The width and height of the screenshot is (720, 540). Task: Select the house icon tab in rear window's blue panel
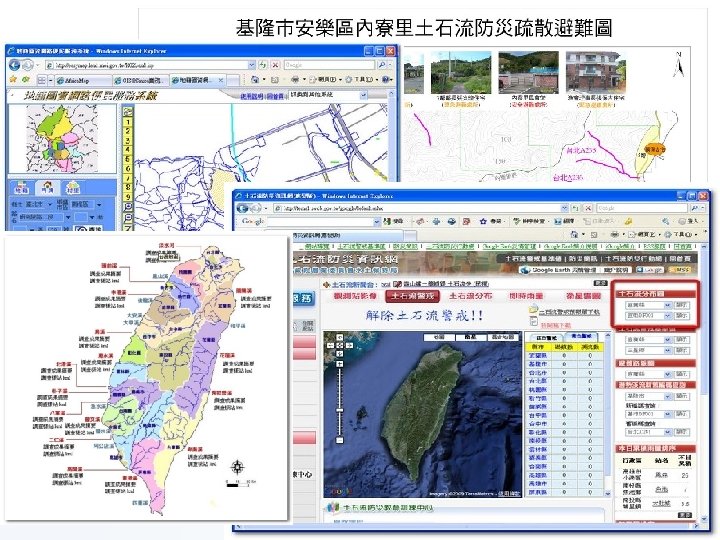click(x=48, y=188)
